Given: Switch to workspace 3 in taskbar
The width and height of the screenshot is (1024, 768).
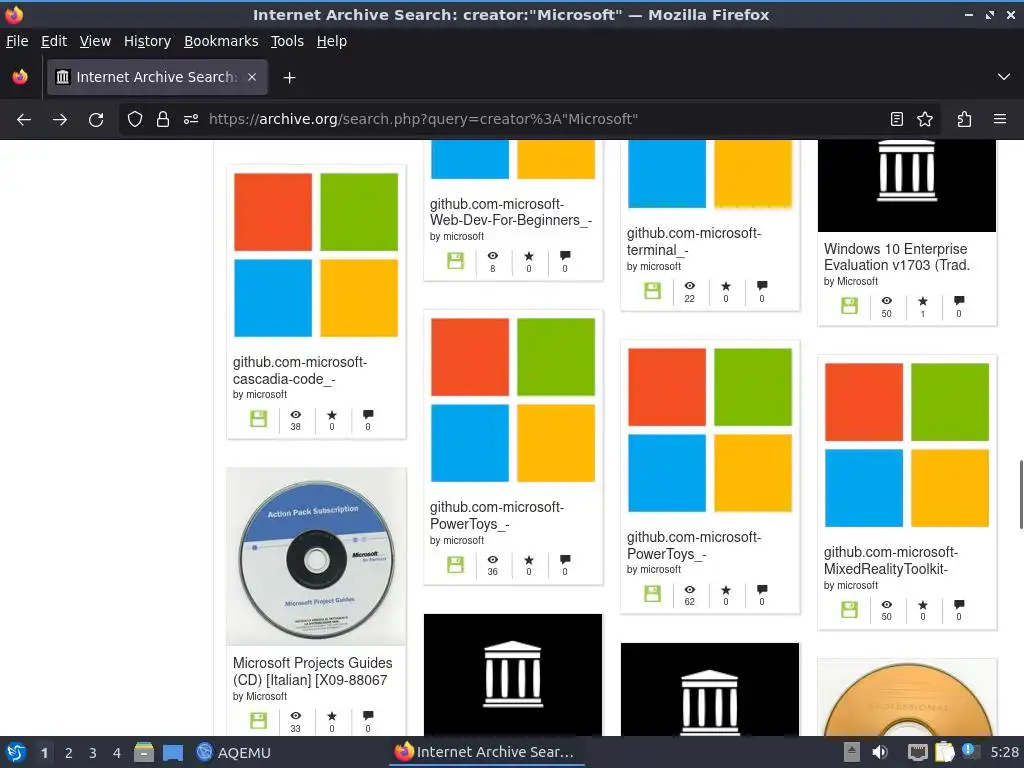Looking at the screenshot, I should click(x=93, y=753).
